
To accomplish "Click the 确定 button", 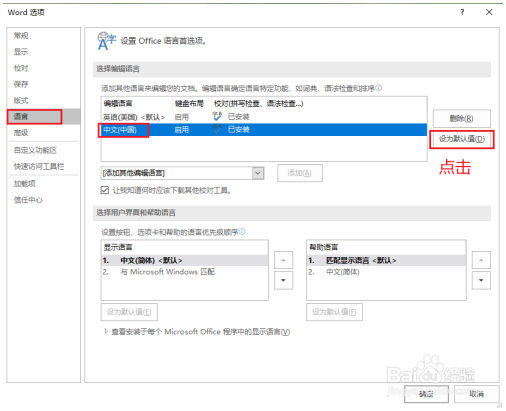I will [x=426, y=394].
